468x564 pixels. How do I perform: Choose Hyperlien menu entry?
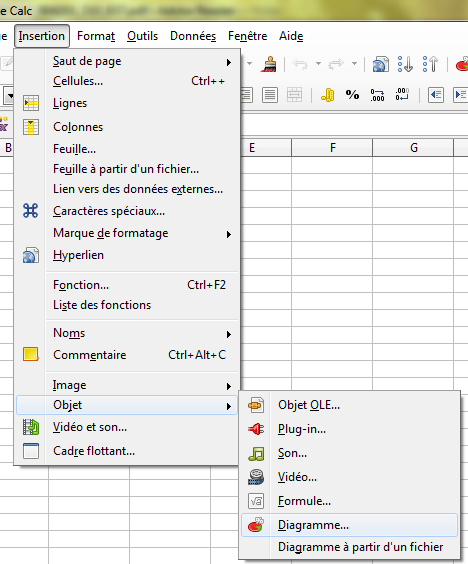point(127,255)
